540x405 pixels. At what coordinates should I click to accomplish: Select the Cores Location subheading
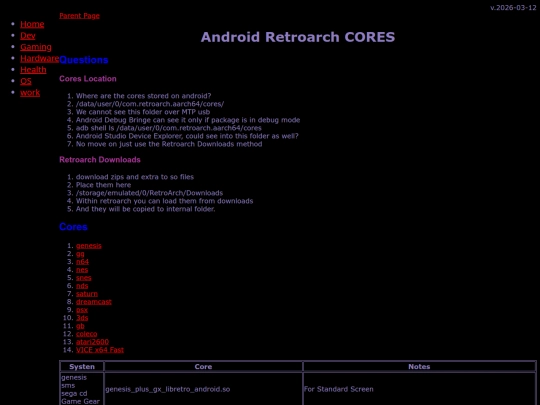click(88, 79)
